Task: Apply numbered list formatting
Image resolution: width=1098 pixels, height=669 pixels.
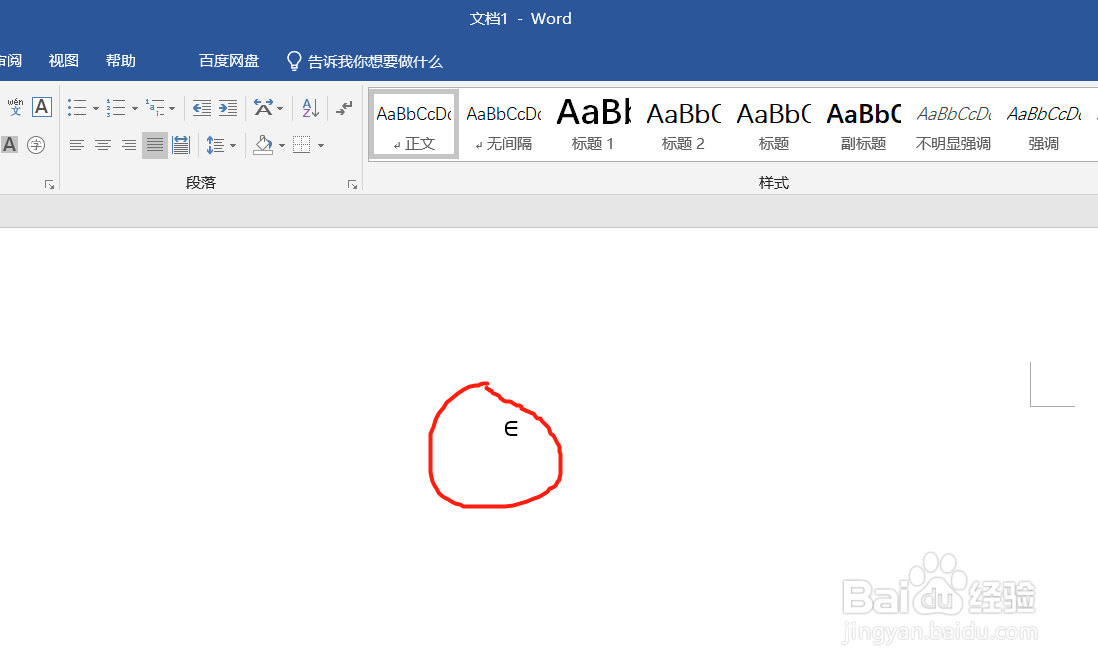Action: [x=116, y=108]
